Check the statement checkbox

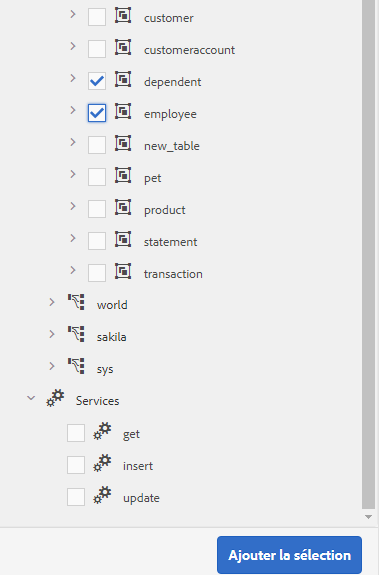pyautogui.click(x=97, y=241)
